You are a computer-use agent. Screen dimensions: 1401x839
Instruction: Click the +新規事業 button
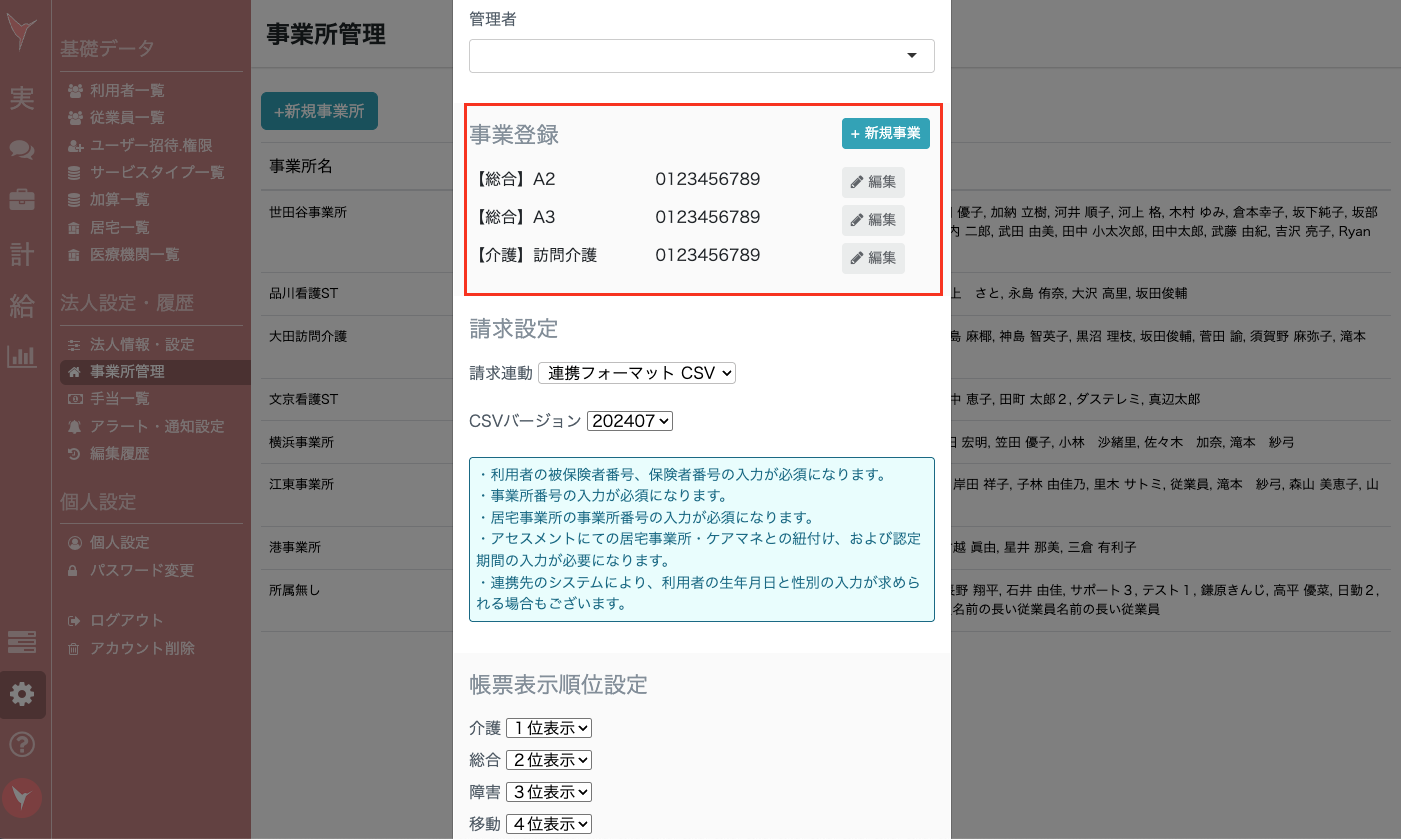[884, 132]
